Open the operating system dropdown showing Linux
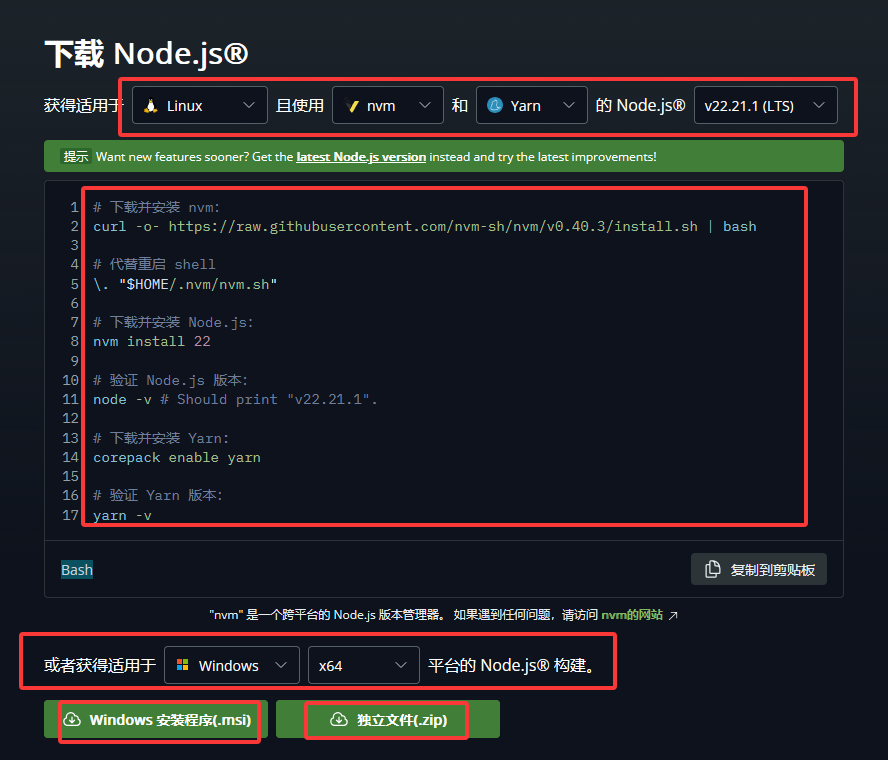Viewport: 888px width, 760px height. click(x=199, y=104)
